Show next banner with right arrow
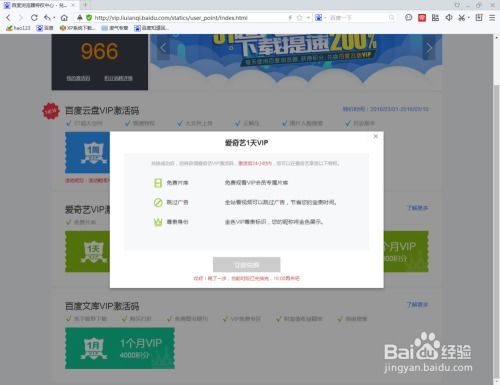 429,48
